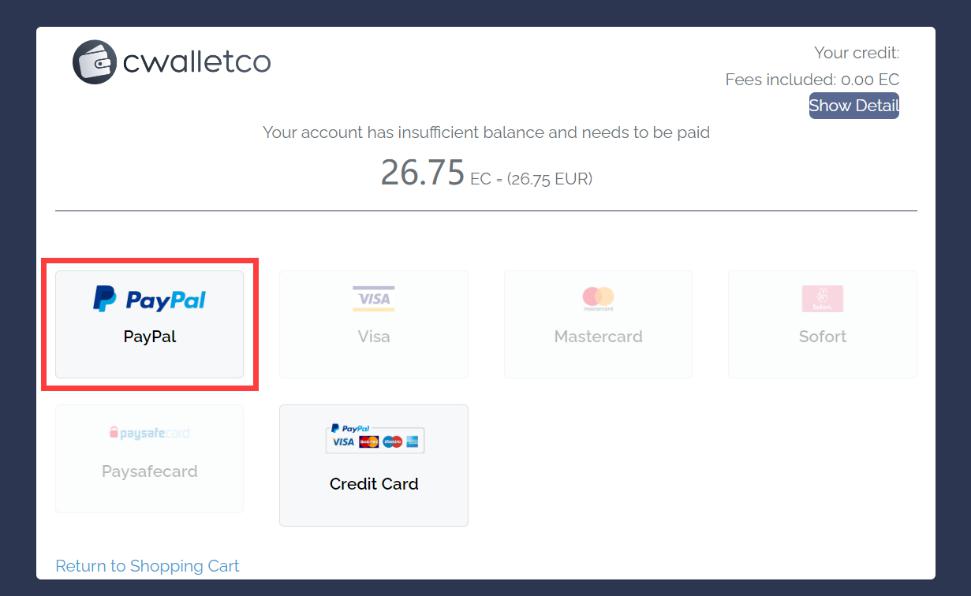
Task: Choose the Paysafecard payment label
Action: pyautogui.click(x=149, y=471)
